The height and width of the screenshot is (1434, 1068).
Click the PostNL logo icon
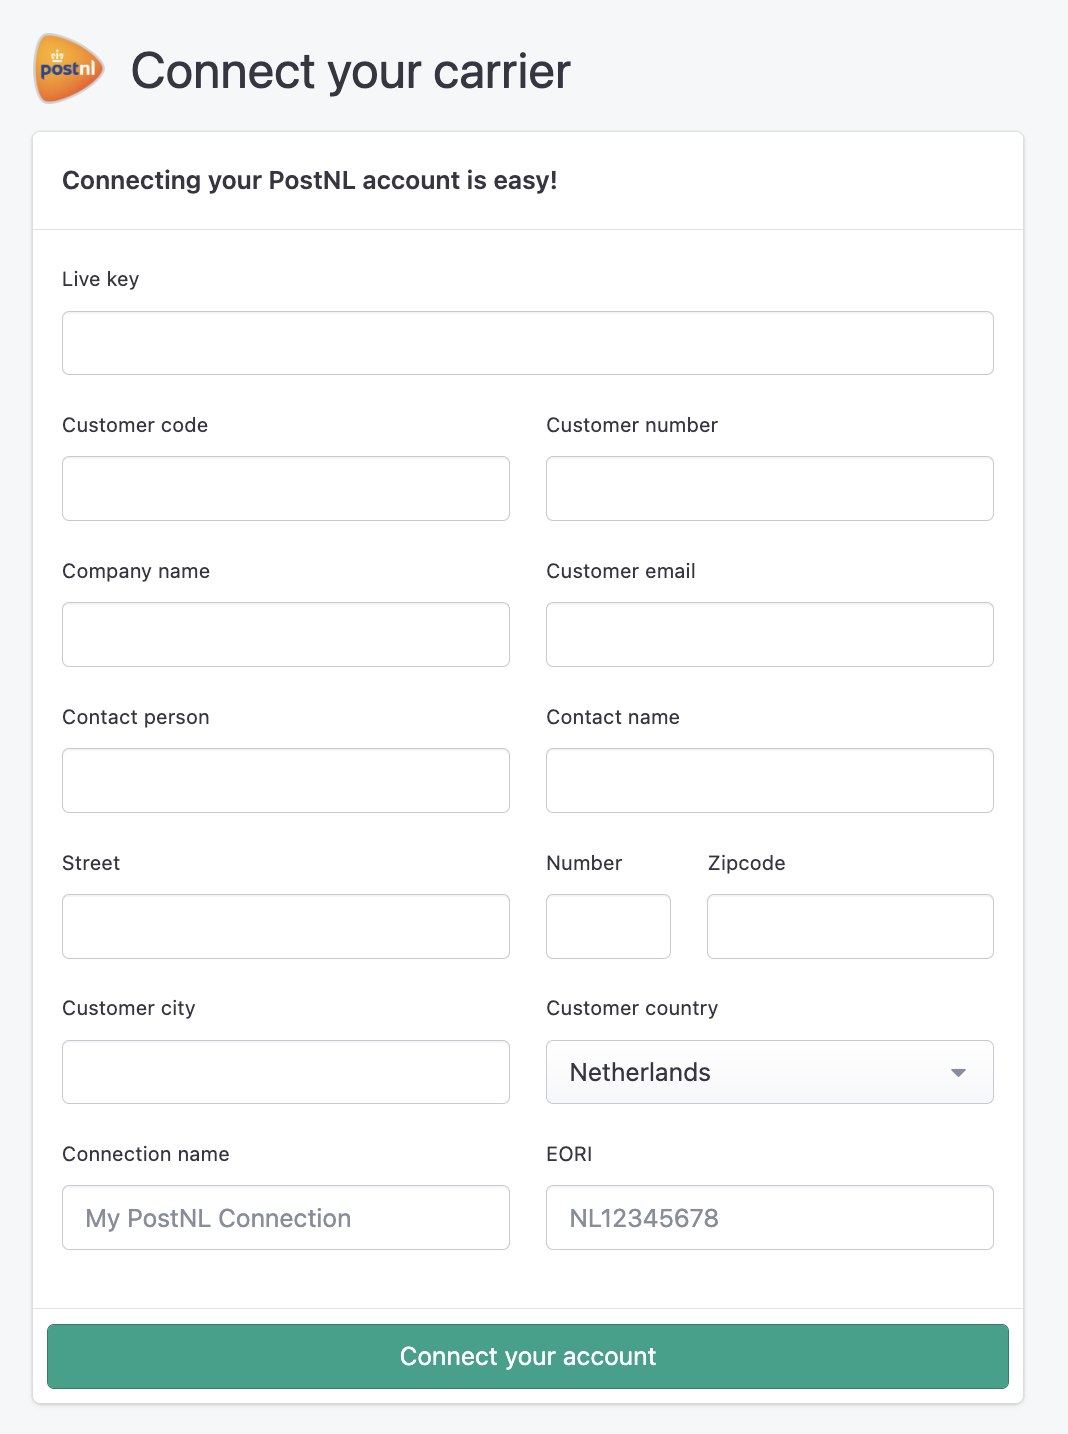(x=69, y=69)
